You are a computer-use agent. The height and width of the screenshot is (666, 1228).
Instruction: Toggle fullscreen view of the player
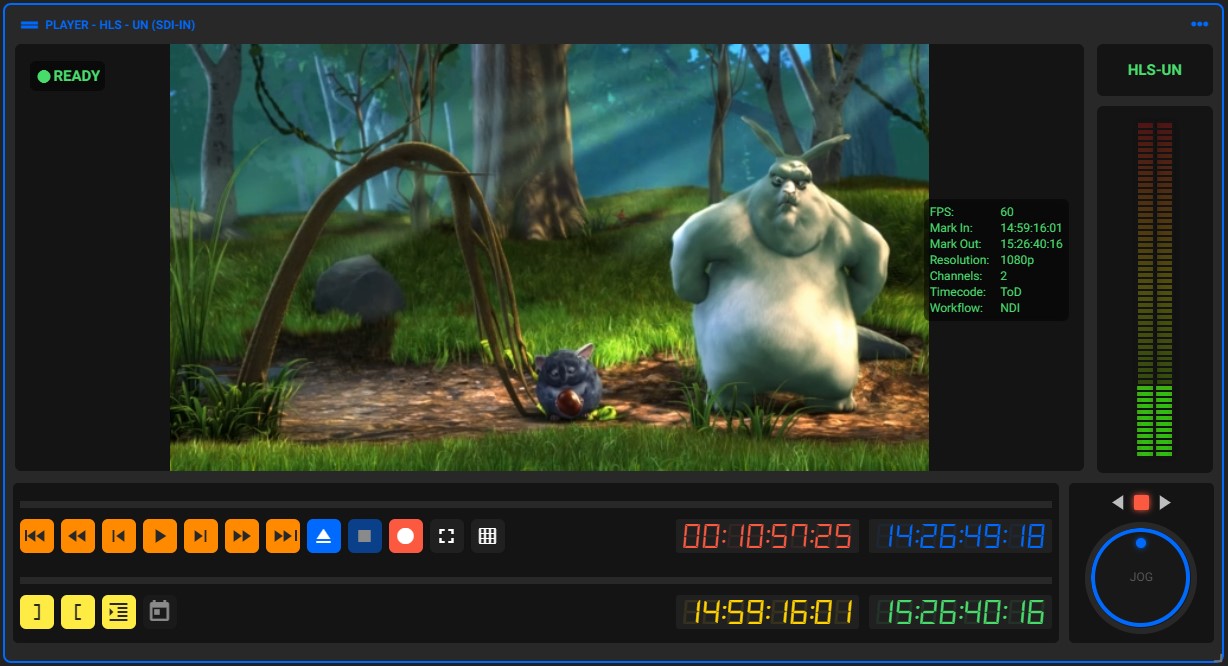447,536
